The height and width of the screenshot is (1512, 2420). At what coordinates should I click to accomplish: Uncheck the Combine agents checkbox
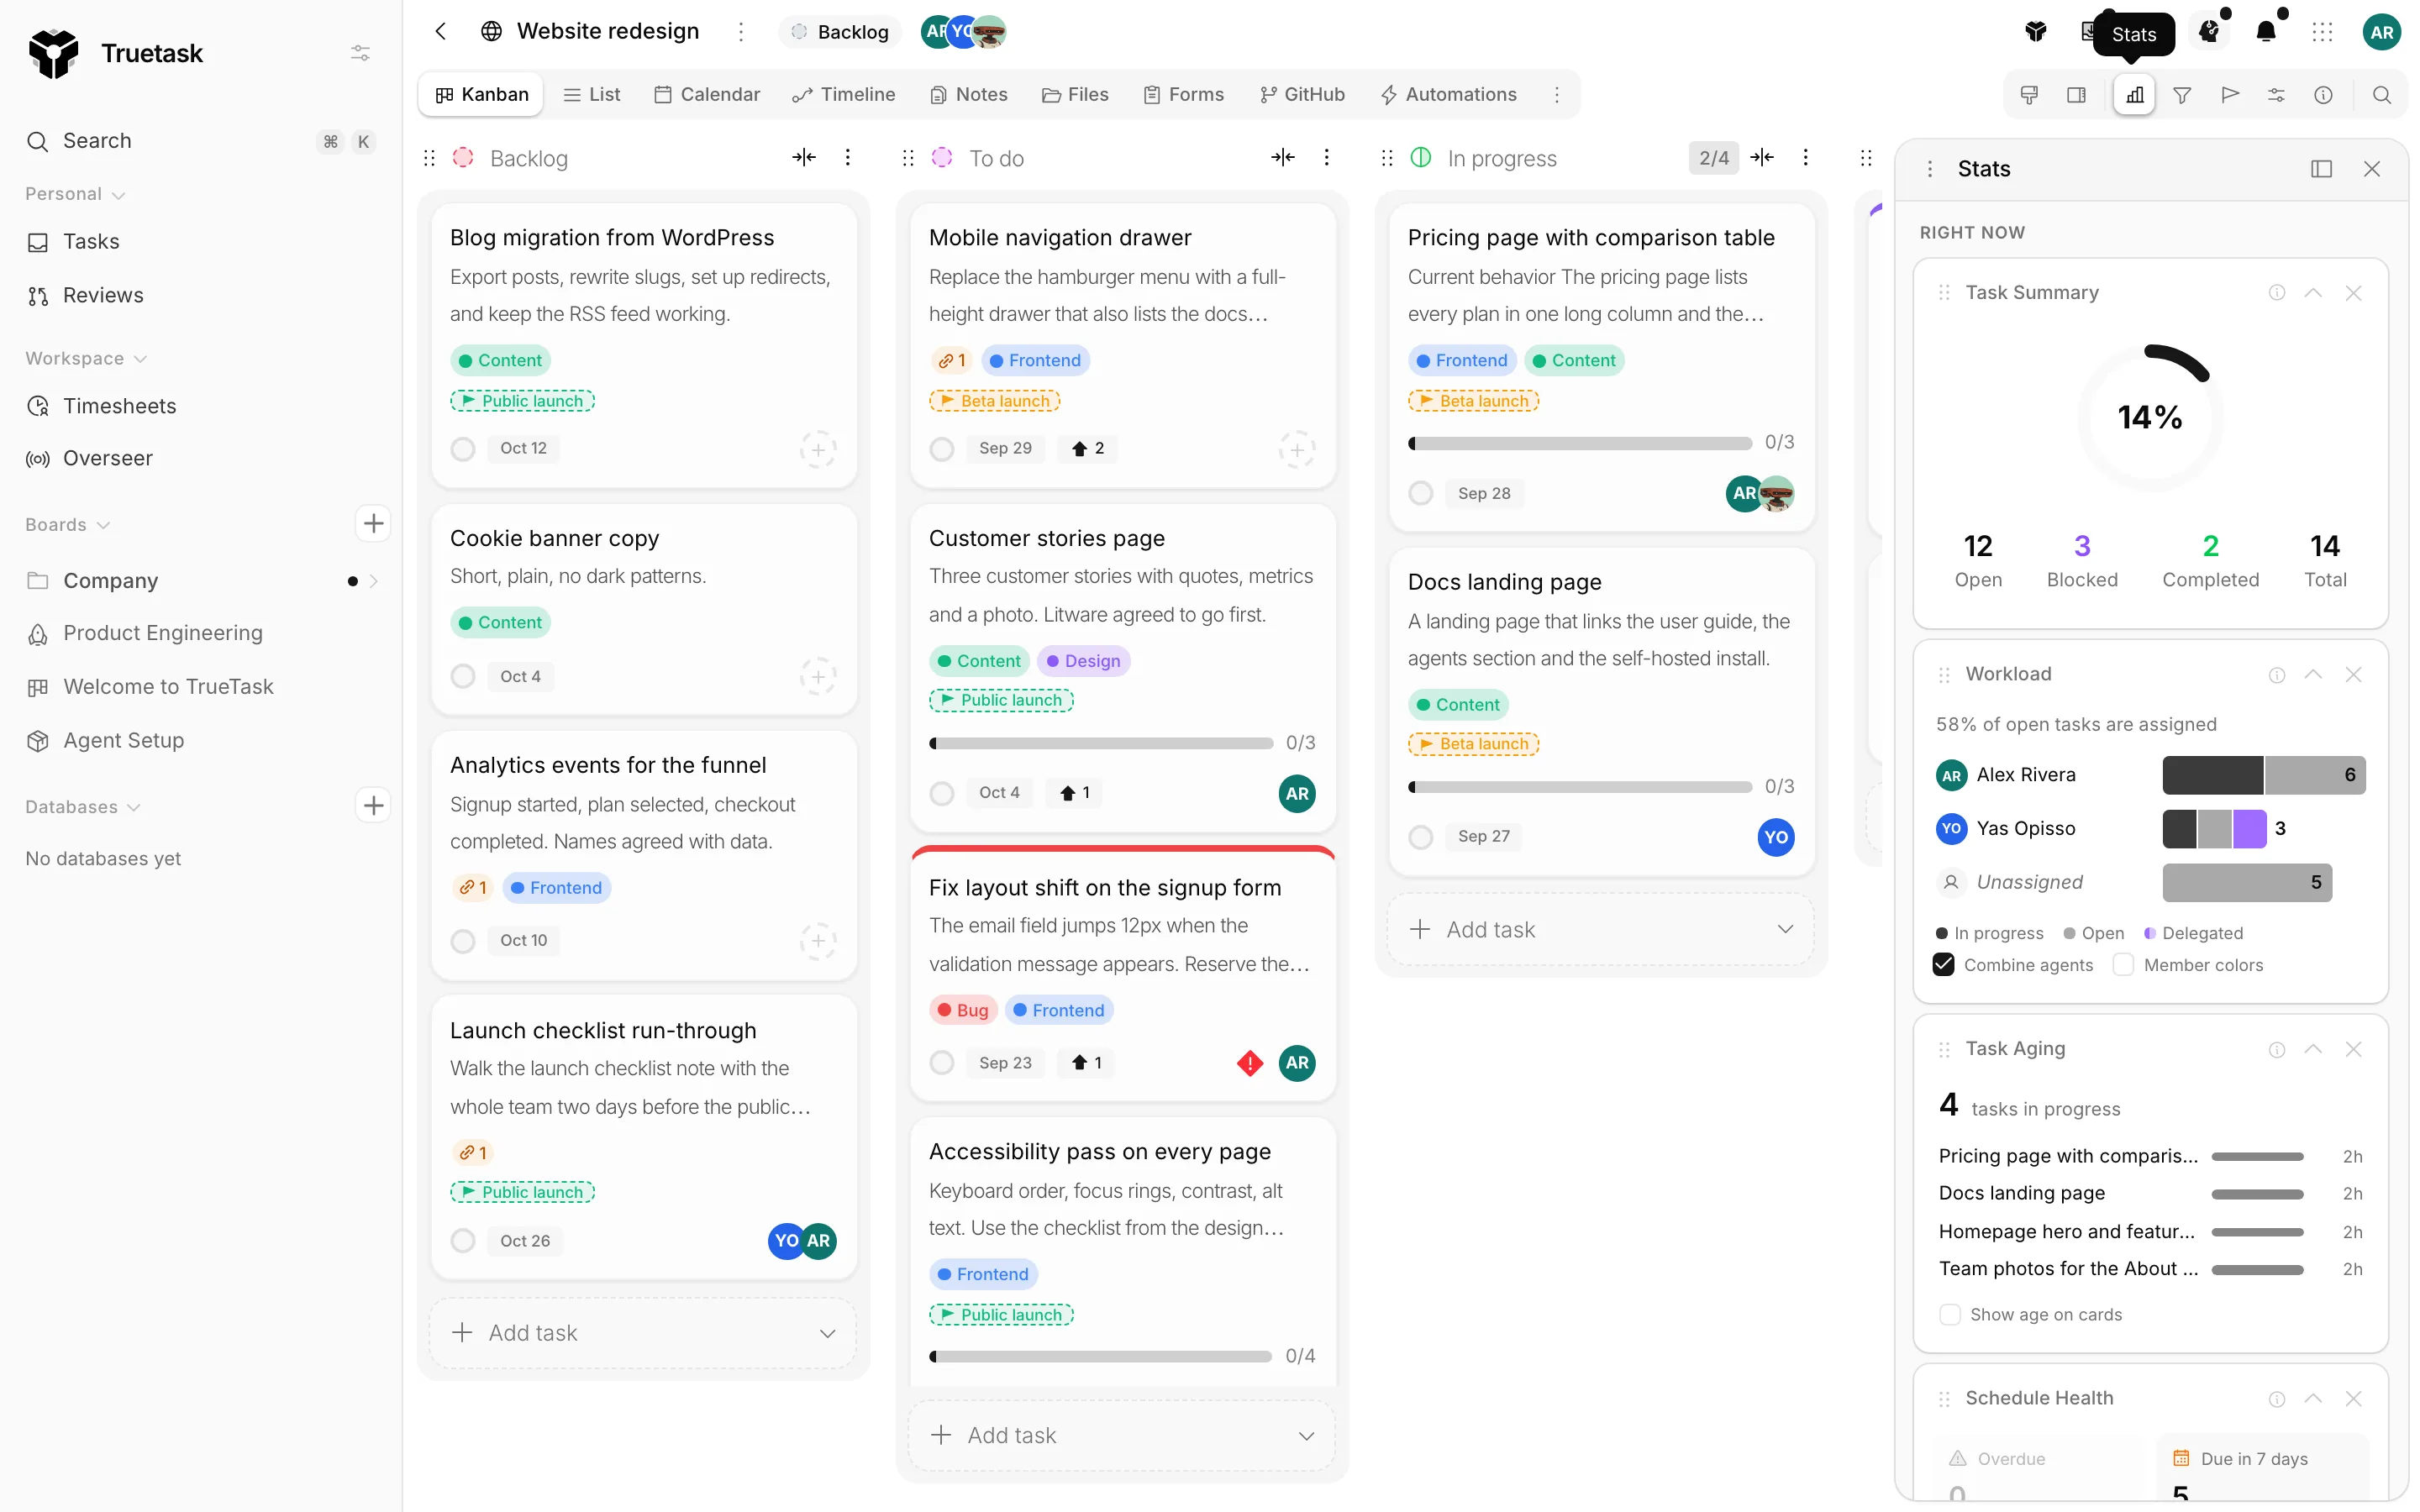(1943, 965)
